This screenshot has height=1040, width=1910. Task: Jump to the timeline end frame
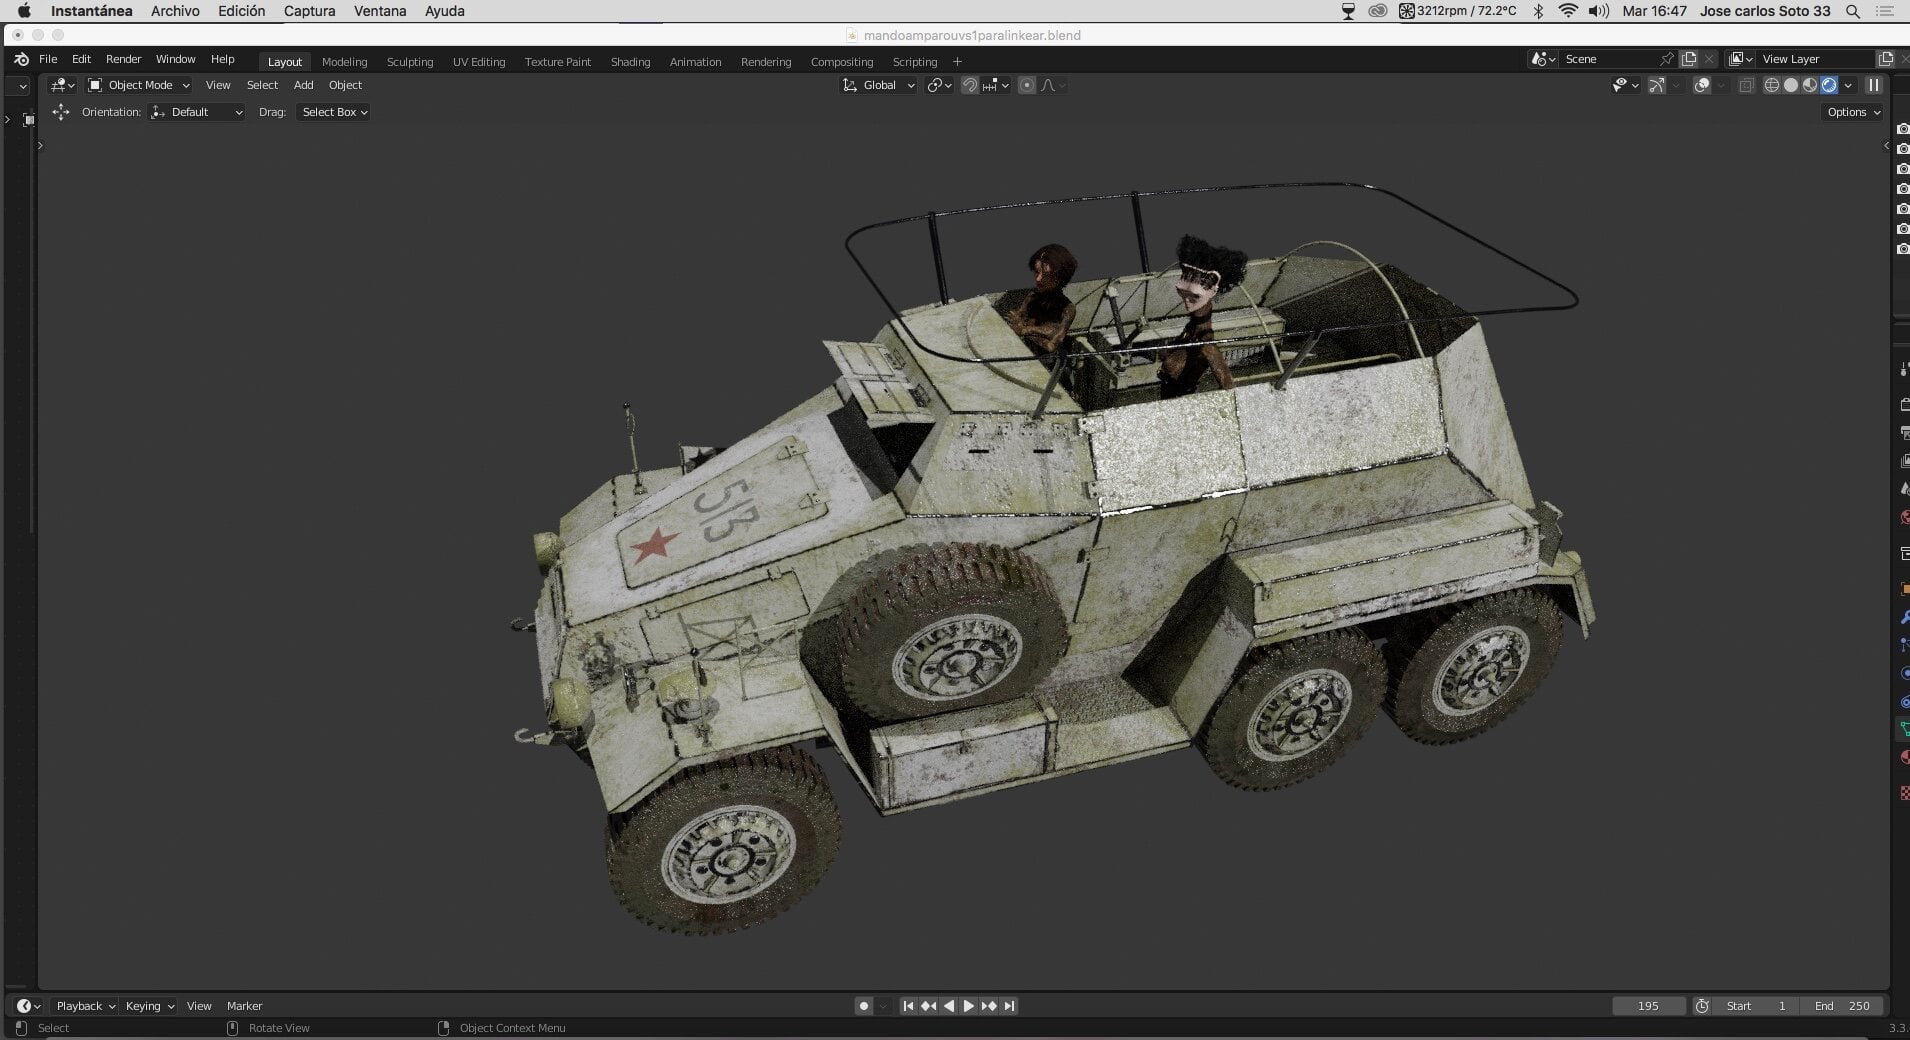[x=1010, y=1006]
